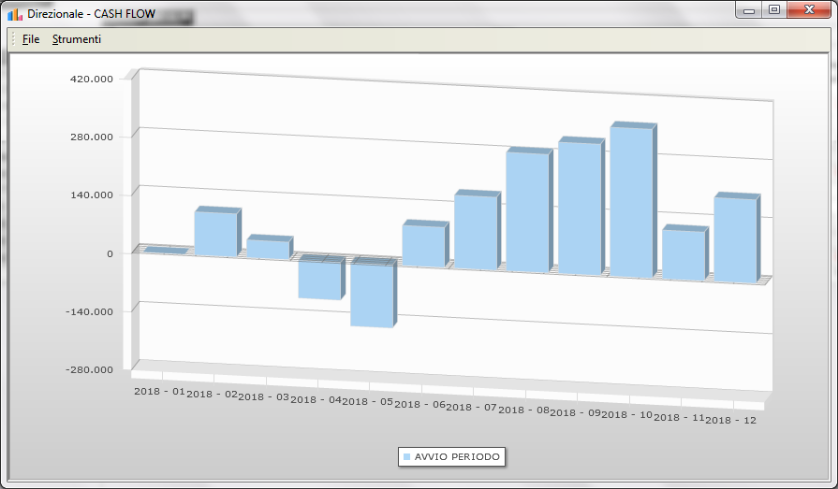Click the 2018 - 01 x-axis label
838x489 pixels.
[x=159, y=392]
